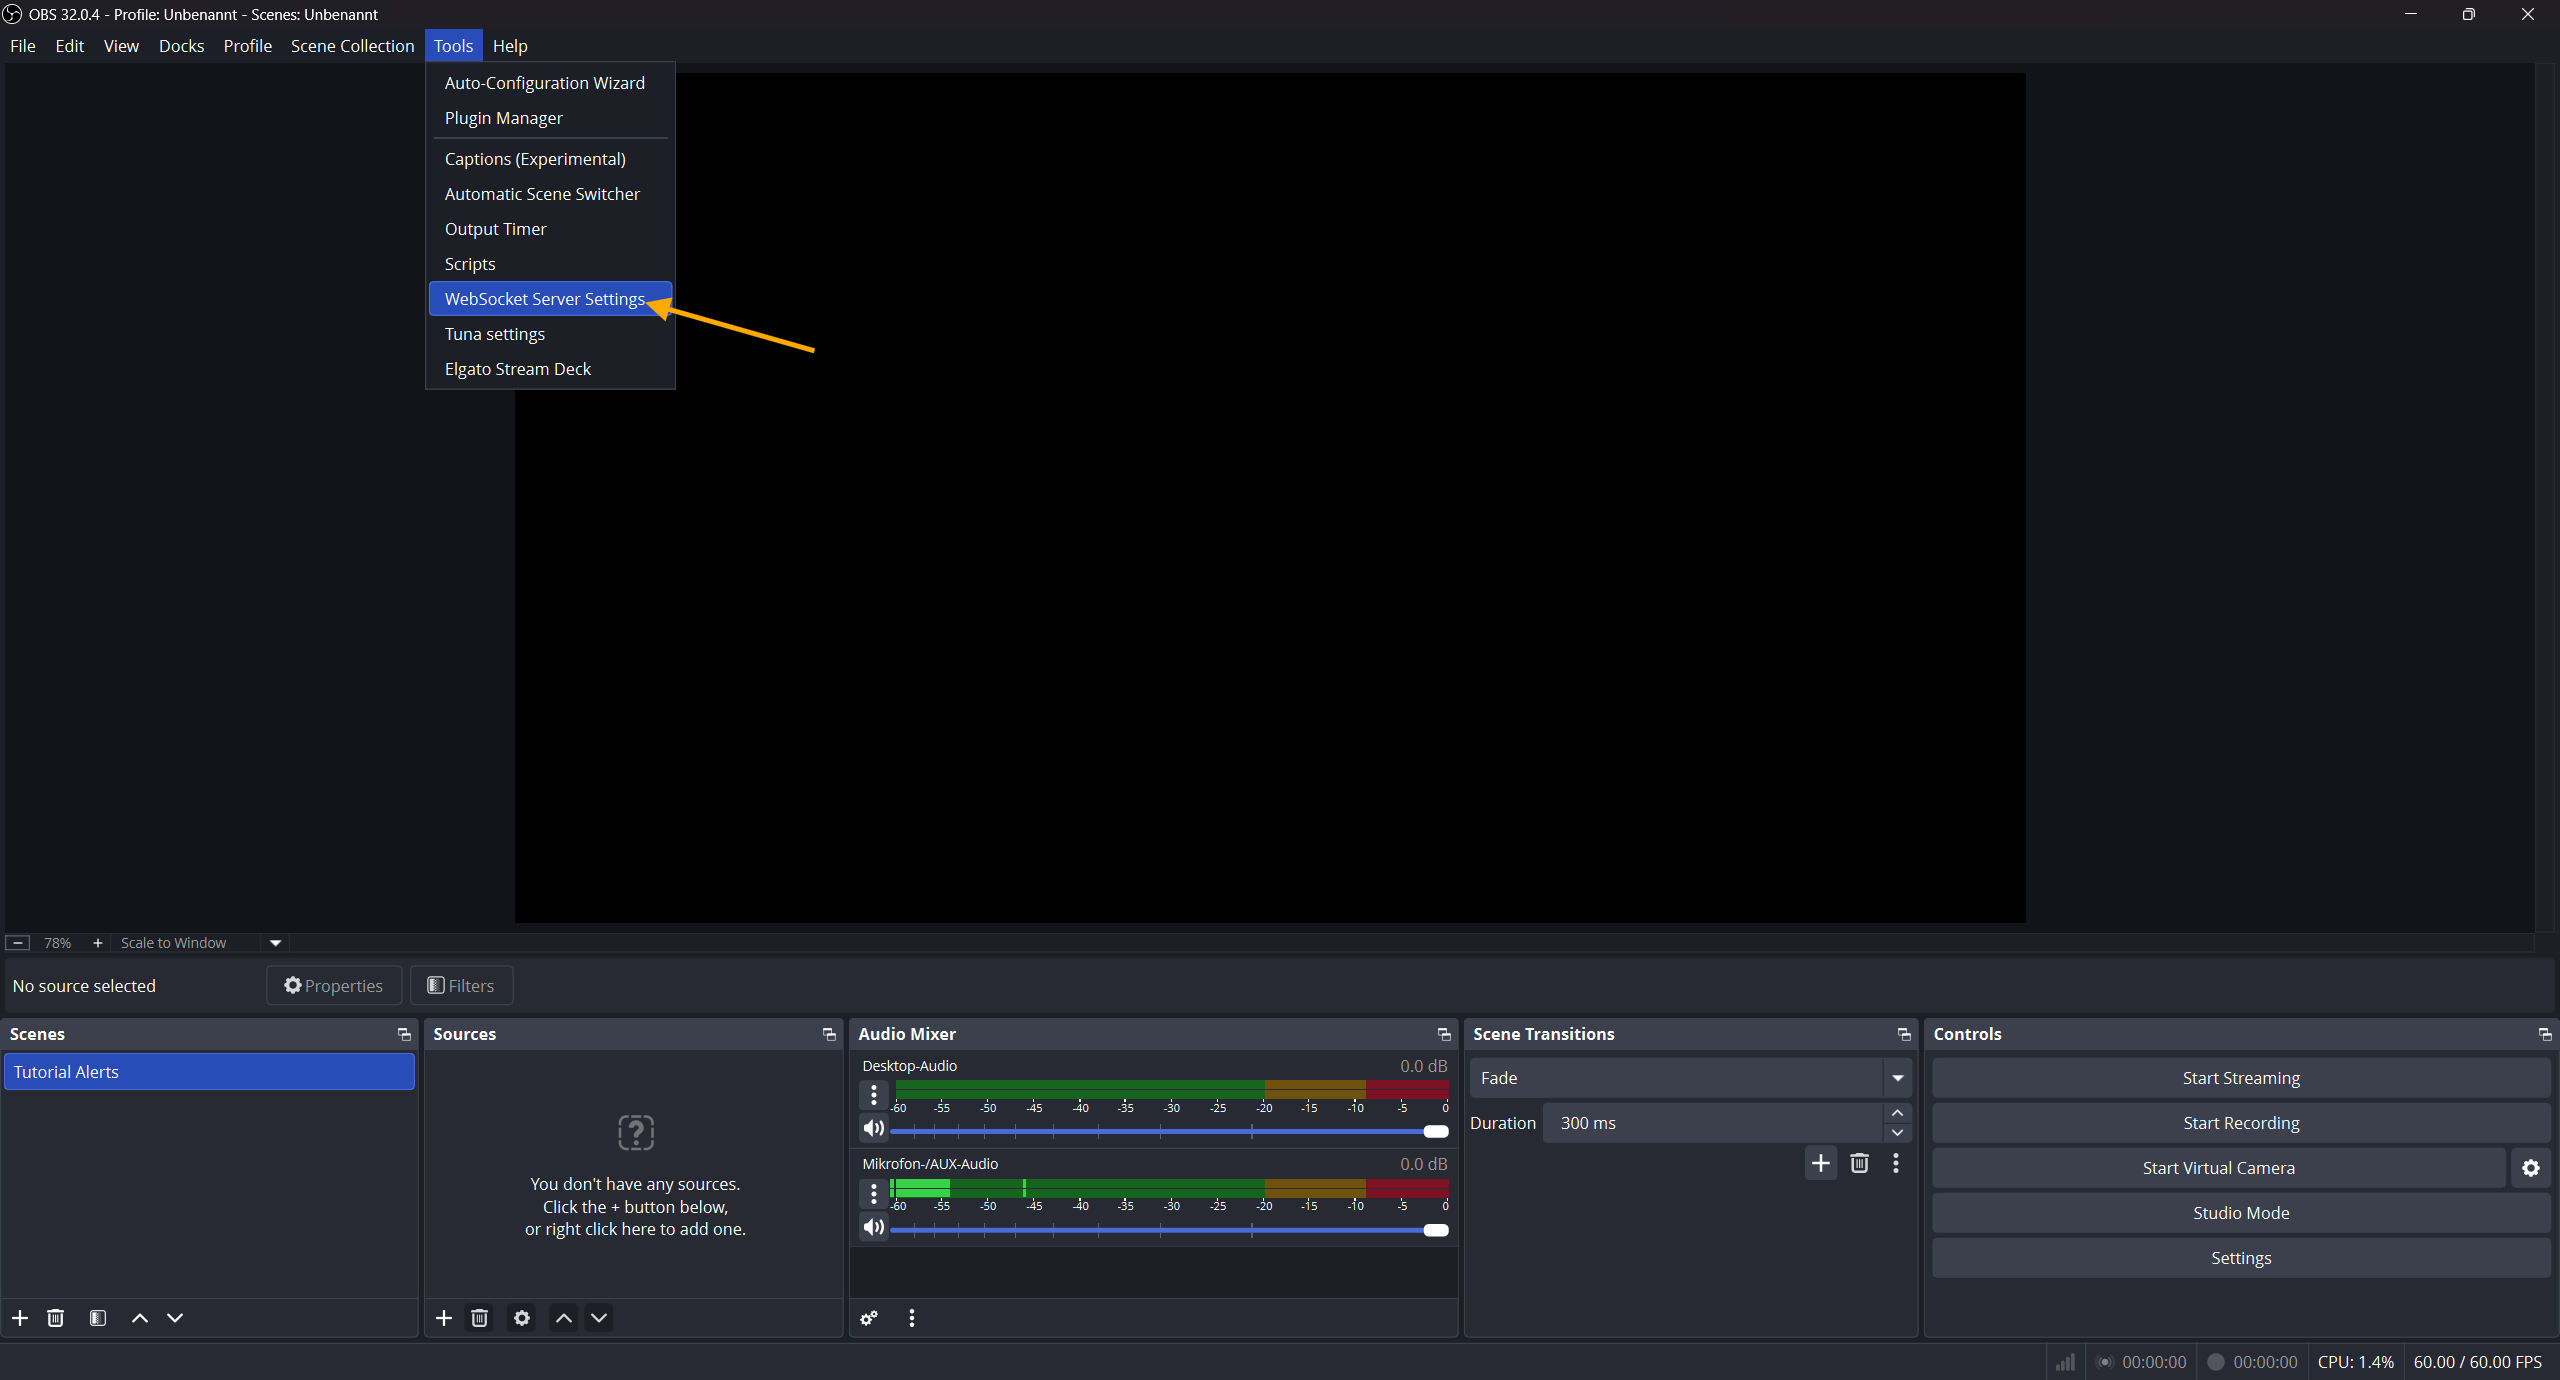2560x1380 pixels.
Task: Mute Mikrofon-/AUX-Audio speaker toggle
Action: click(874, 1227)
